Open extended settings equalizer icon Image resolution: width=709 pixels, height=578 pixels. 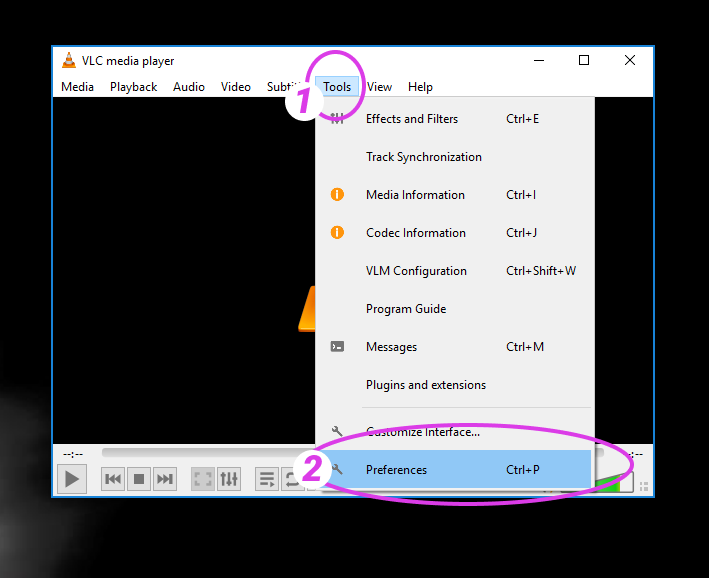click(229, 480)
